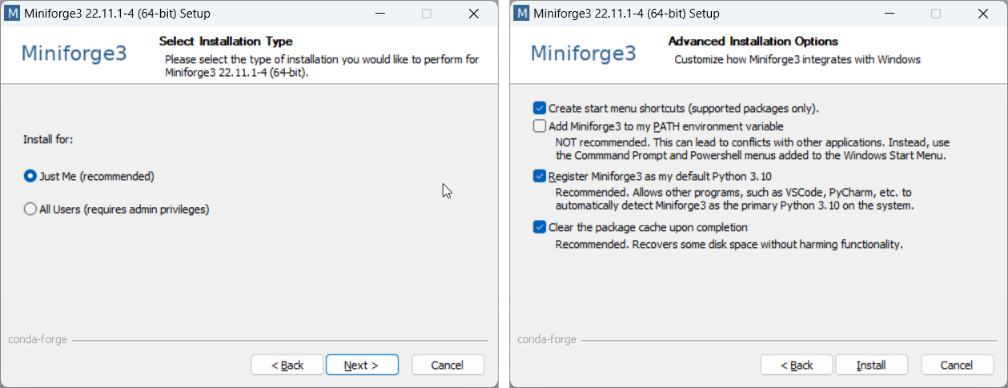Click 'Customize how Miniforge3 integrates with Windows' text
This screenshot has width=1008, height=388.
[797, 60]
